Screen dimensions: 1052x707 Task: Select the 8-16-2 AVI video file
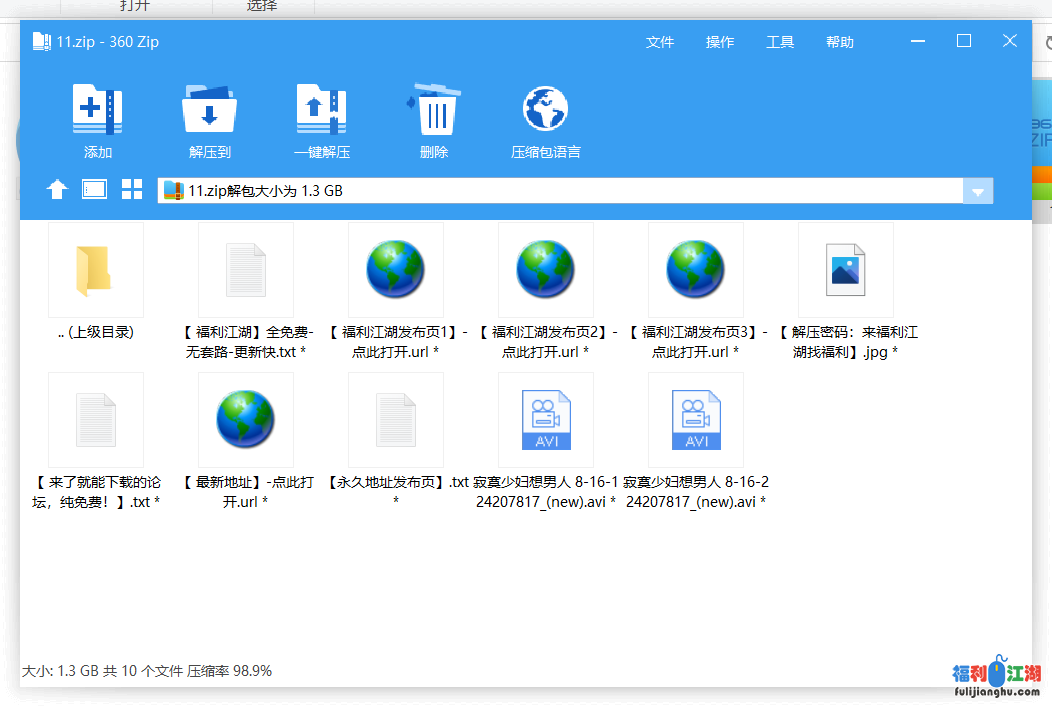coord(696,420)
